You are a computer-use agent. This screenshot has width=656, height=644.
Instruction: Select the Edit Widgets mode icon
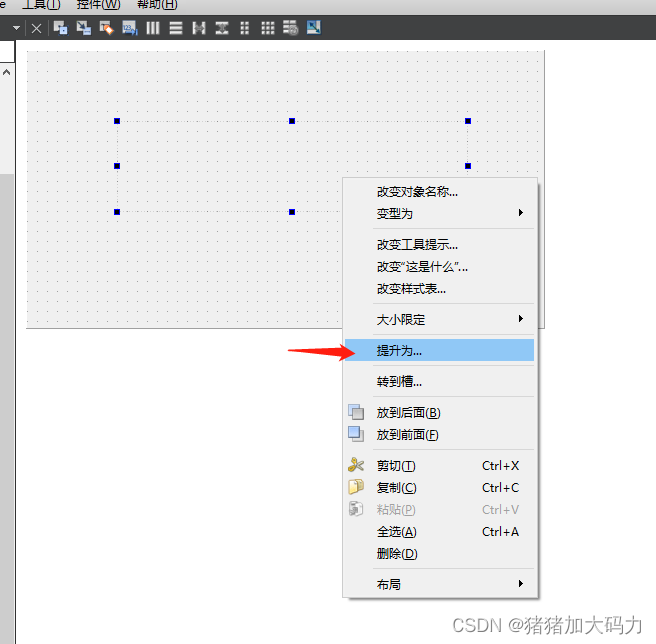pyautogui.click(x=61, y=28)
